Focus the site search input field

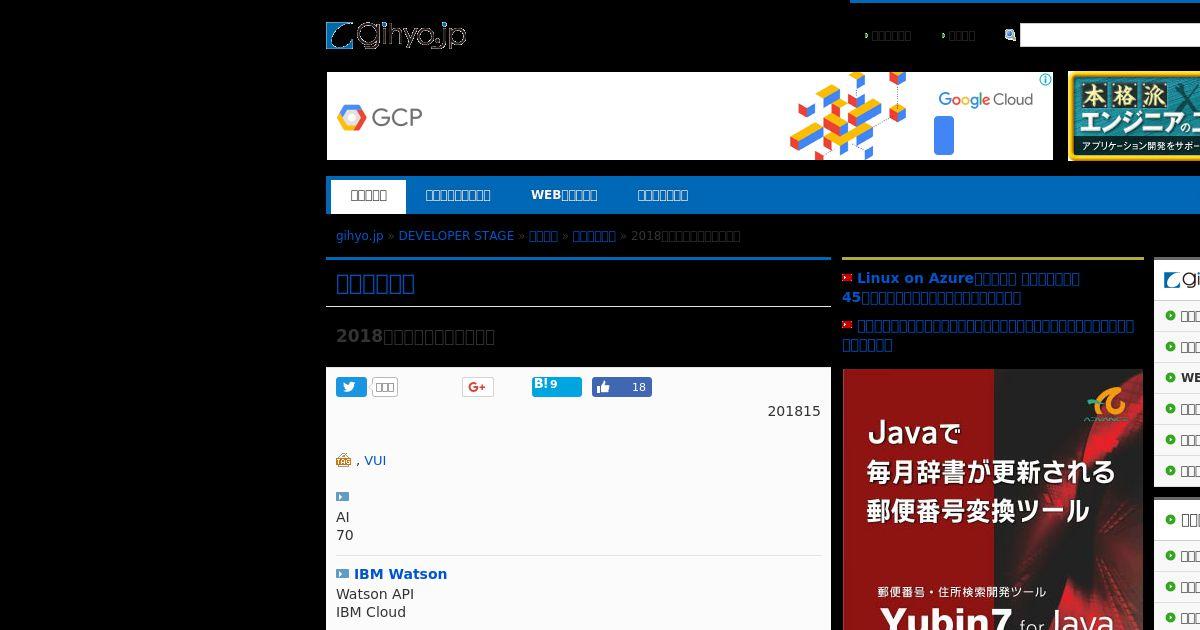point(1110,35)
